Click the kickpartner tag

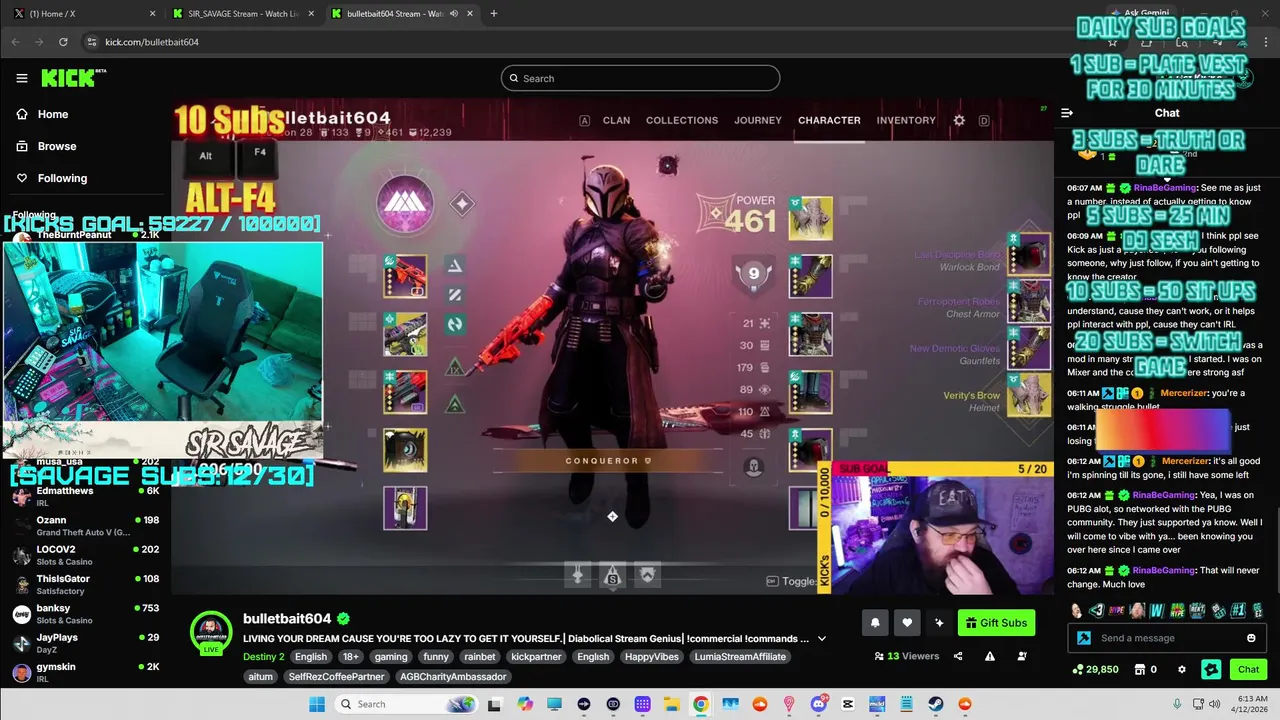pos(536,657)
